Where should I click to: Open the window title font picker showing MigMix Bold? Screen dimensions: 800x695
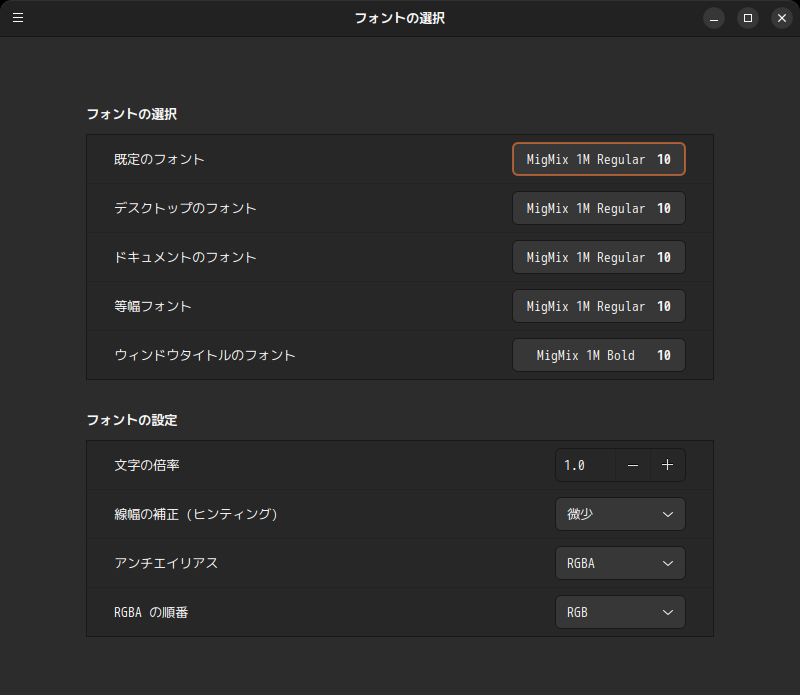598,355
